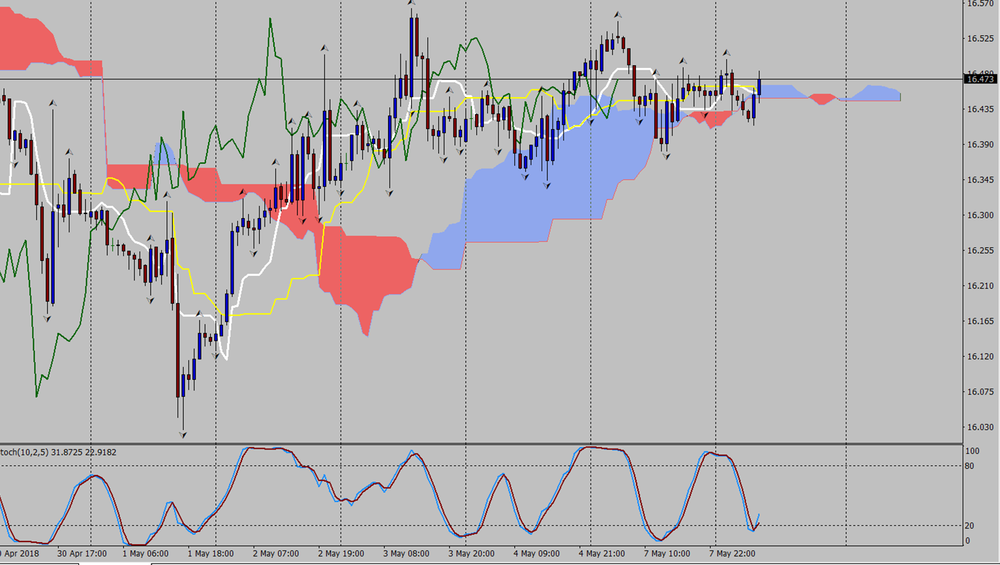Click the stochastic 20 level label
Screen dimensions: 1000x565
tap(969, 525)
